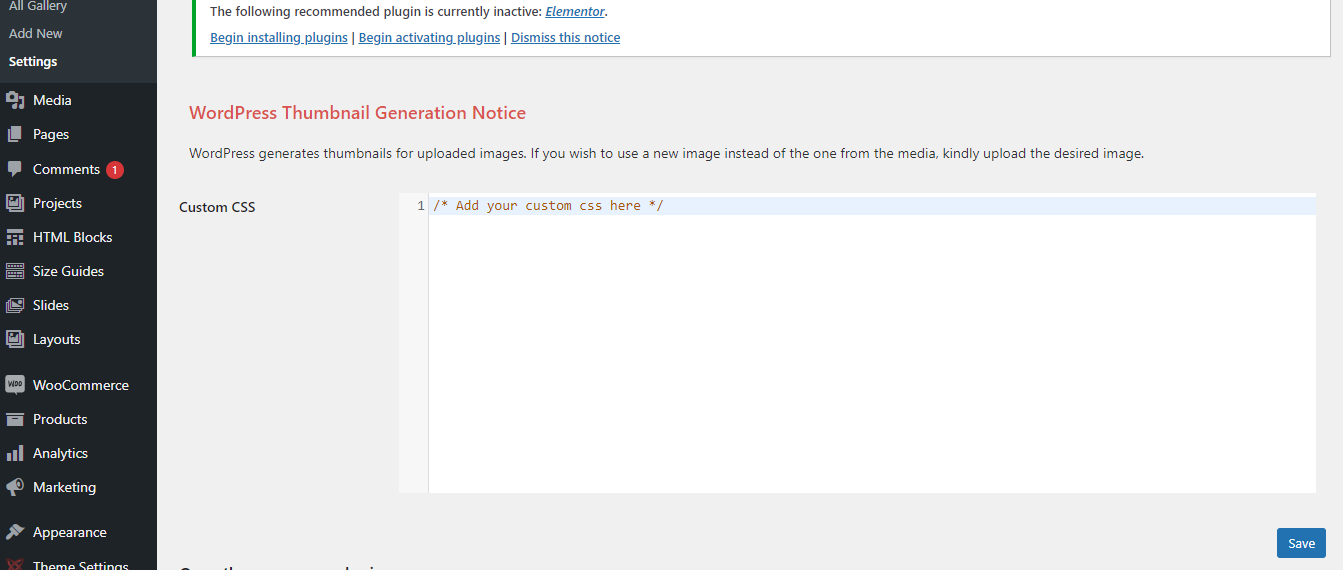Go to Layouts in the sidebar
Screen dimensions: 1343x570
(56, 339)
